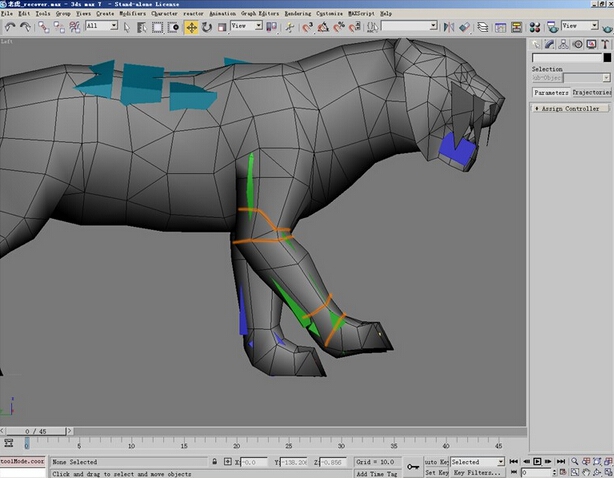Image resolution: width=614 pixels, height=478 pixels.
Task: Select the Select and Rotate tool
Action: point(207,27)
